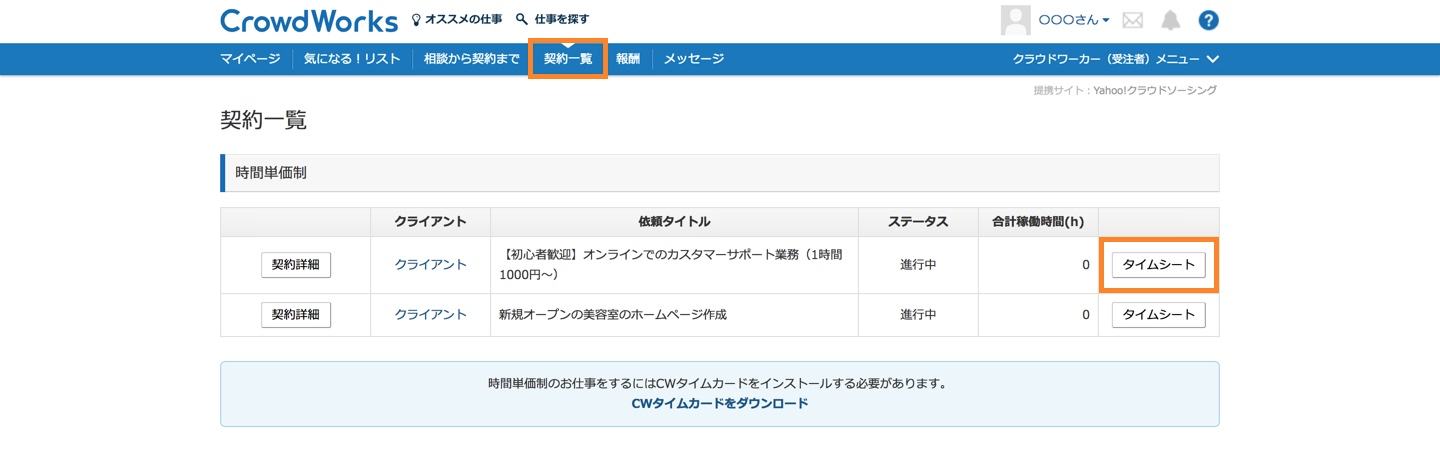Click the CWタイムカードをダウンロード link
Viewport: 1440px width, 450px height.
click(x=719, y=403)
